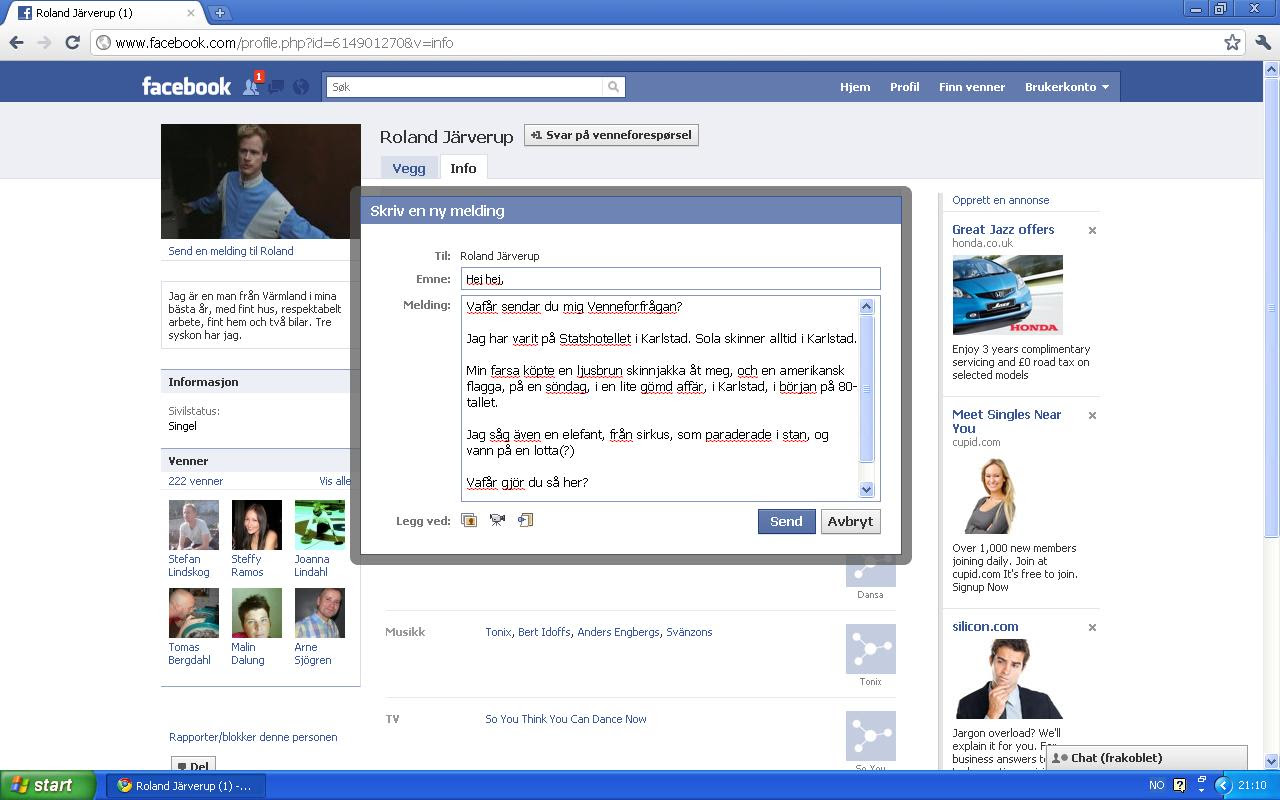Click the Honda car ad image

[1007, 295]
